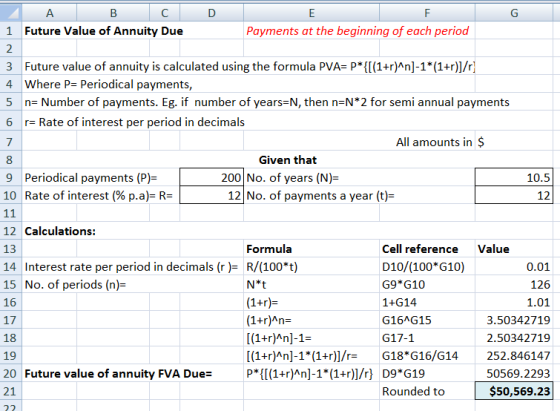Click the red 'Payments at the beginning of each period' text
This screenshot has height=411, width=560.
pos(358,31)
